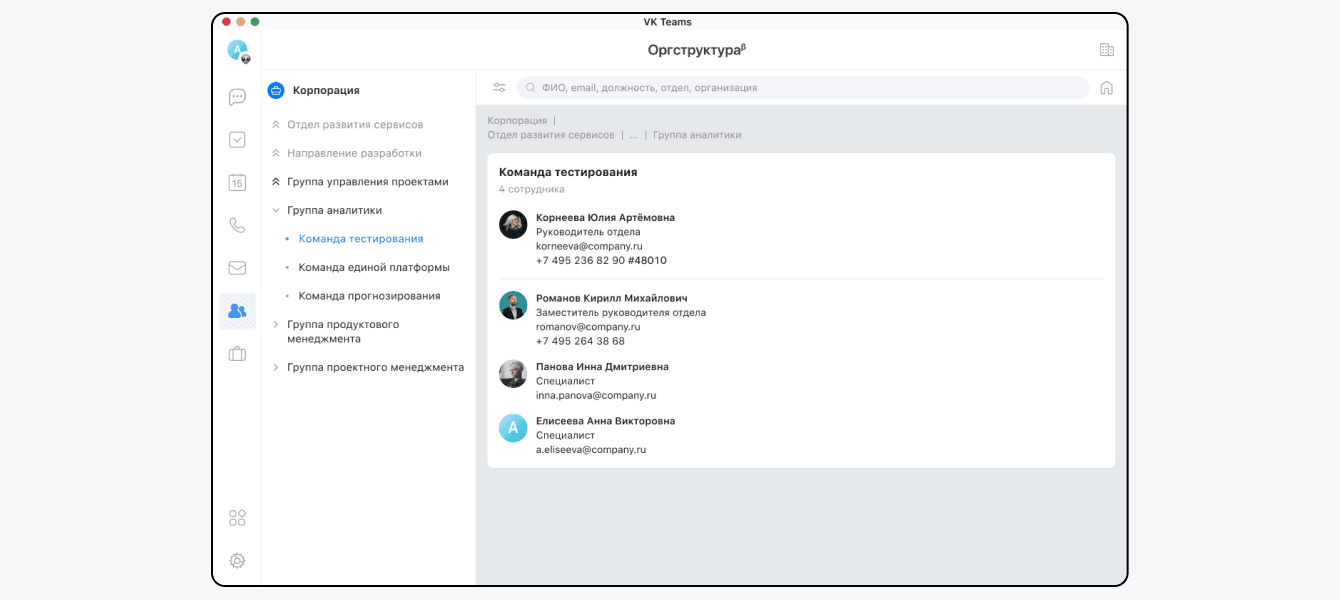Open the Tasks checkmark icon
The width and height of the screenshot is (1340, 600).
[237, 140]
